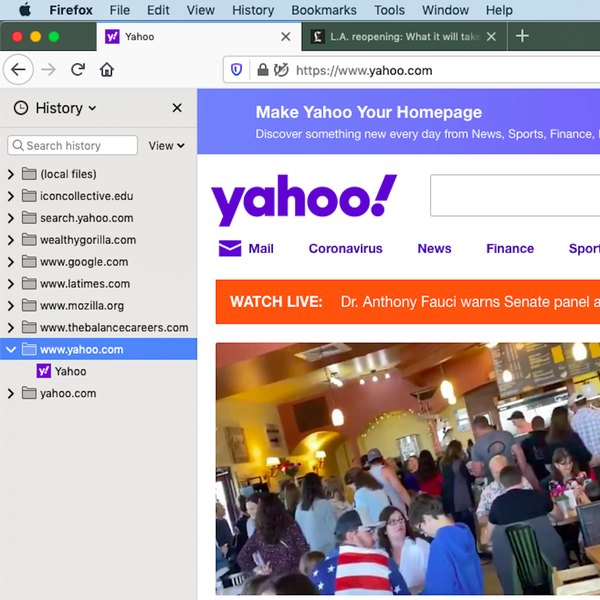Open the Edit menu
Image resolution: width=600 pixels, height=600 pixels.
point(158,10)
